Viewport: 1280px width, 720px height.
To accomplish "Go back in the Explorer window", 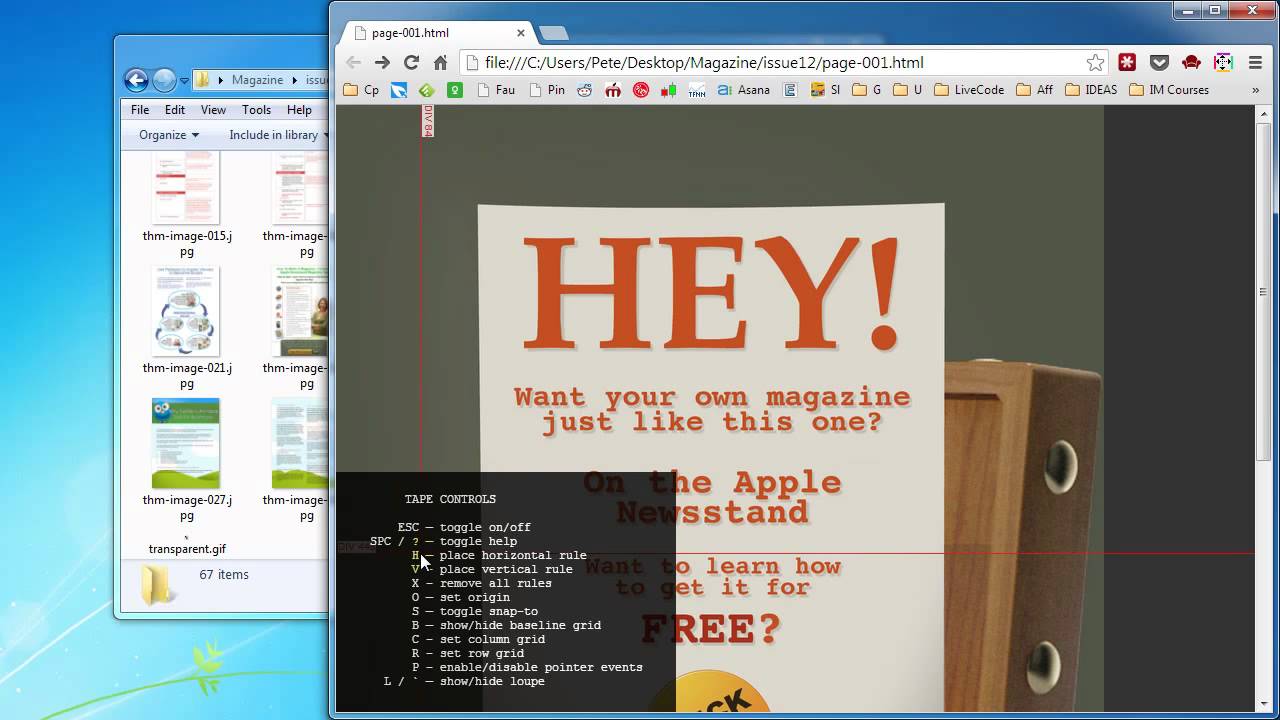I will pos(136,80).
